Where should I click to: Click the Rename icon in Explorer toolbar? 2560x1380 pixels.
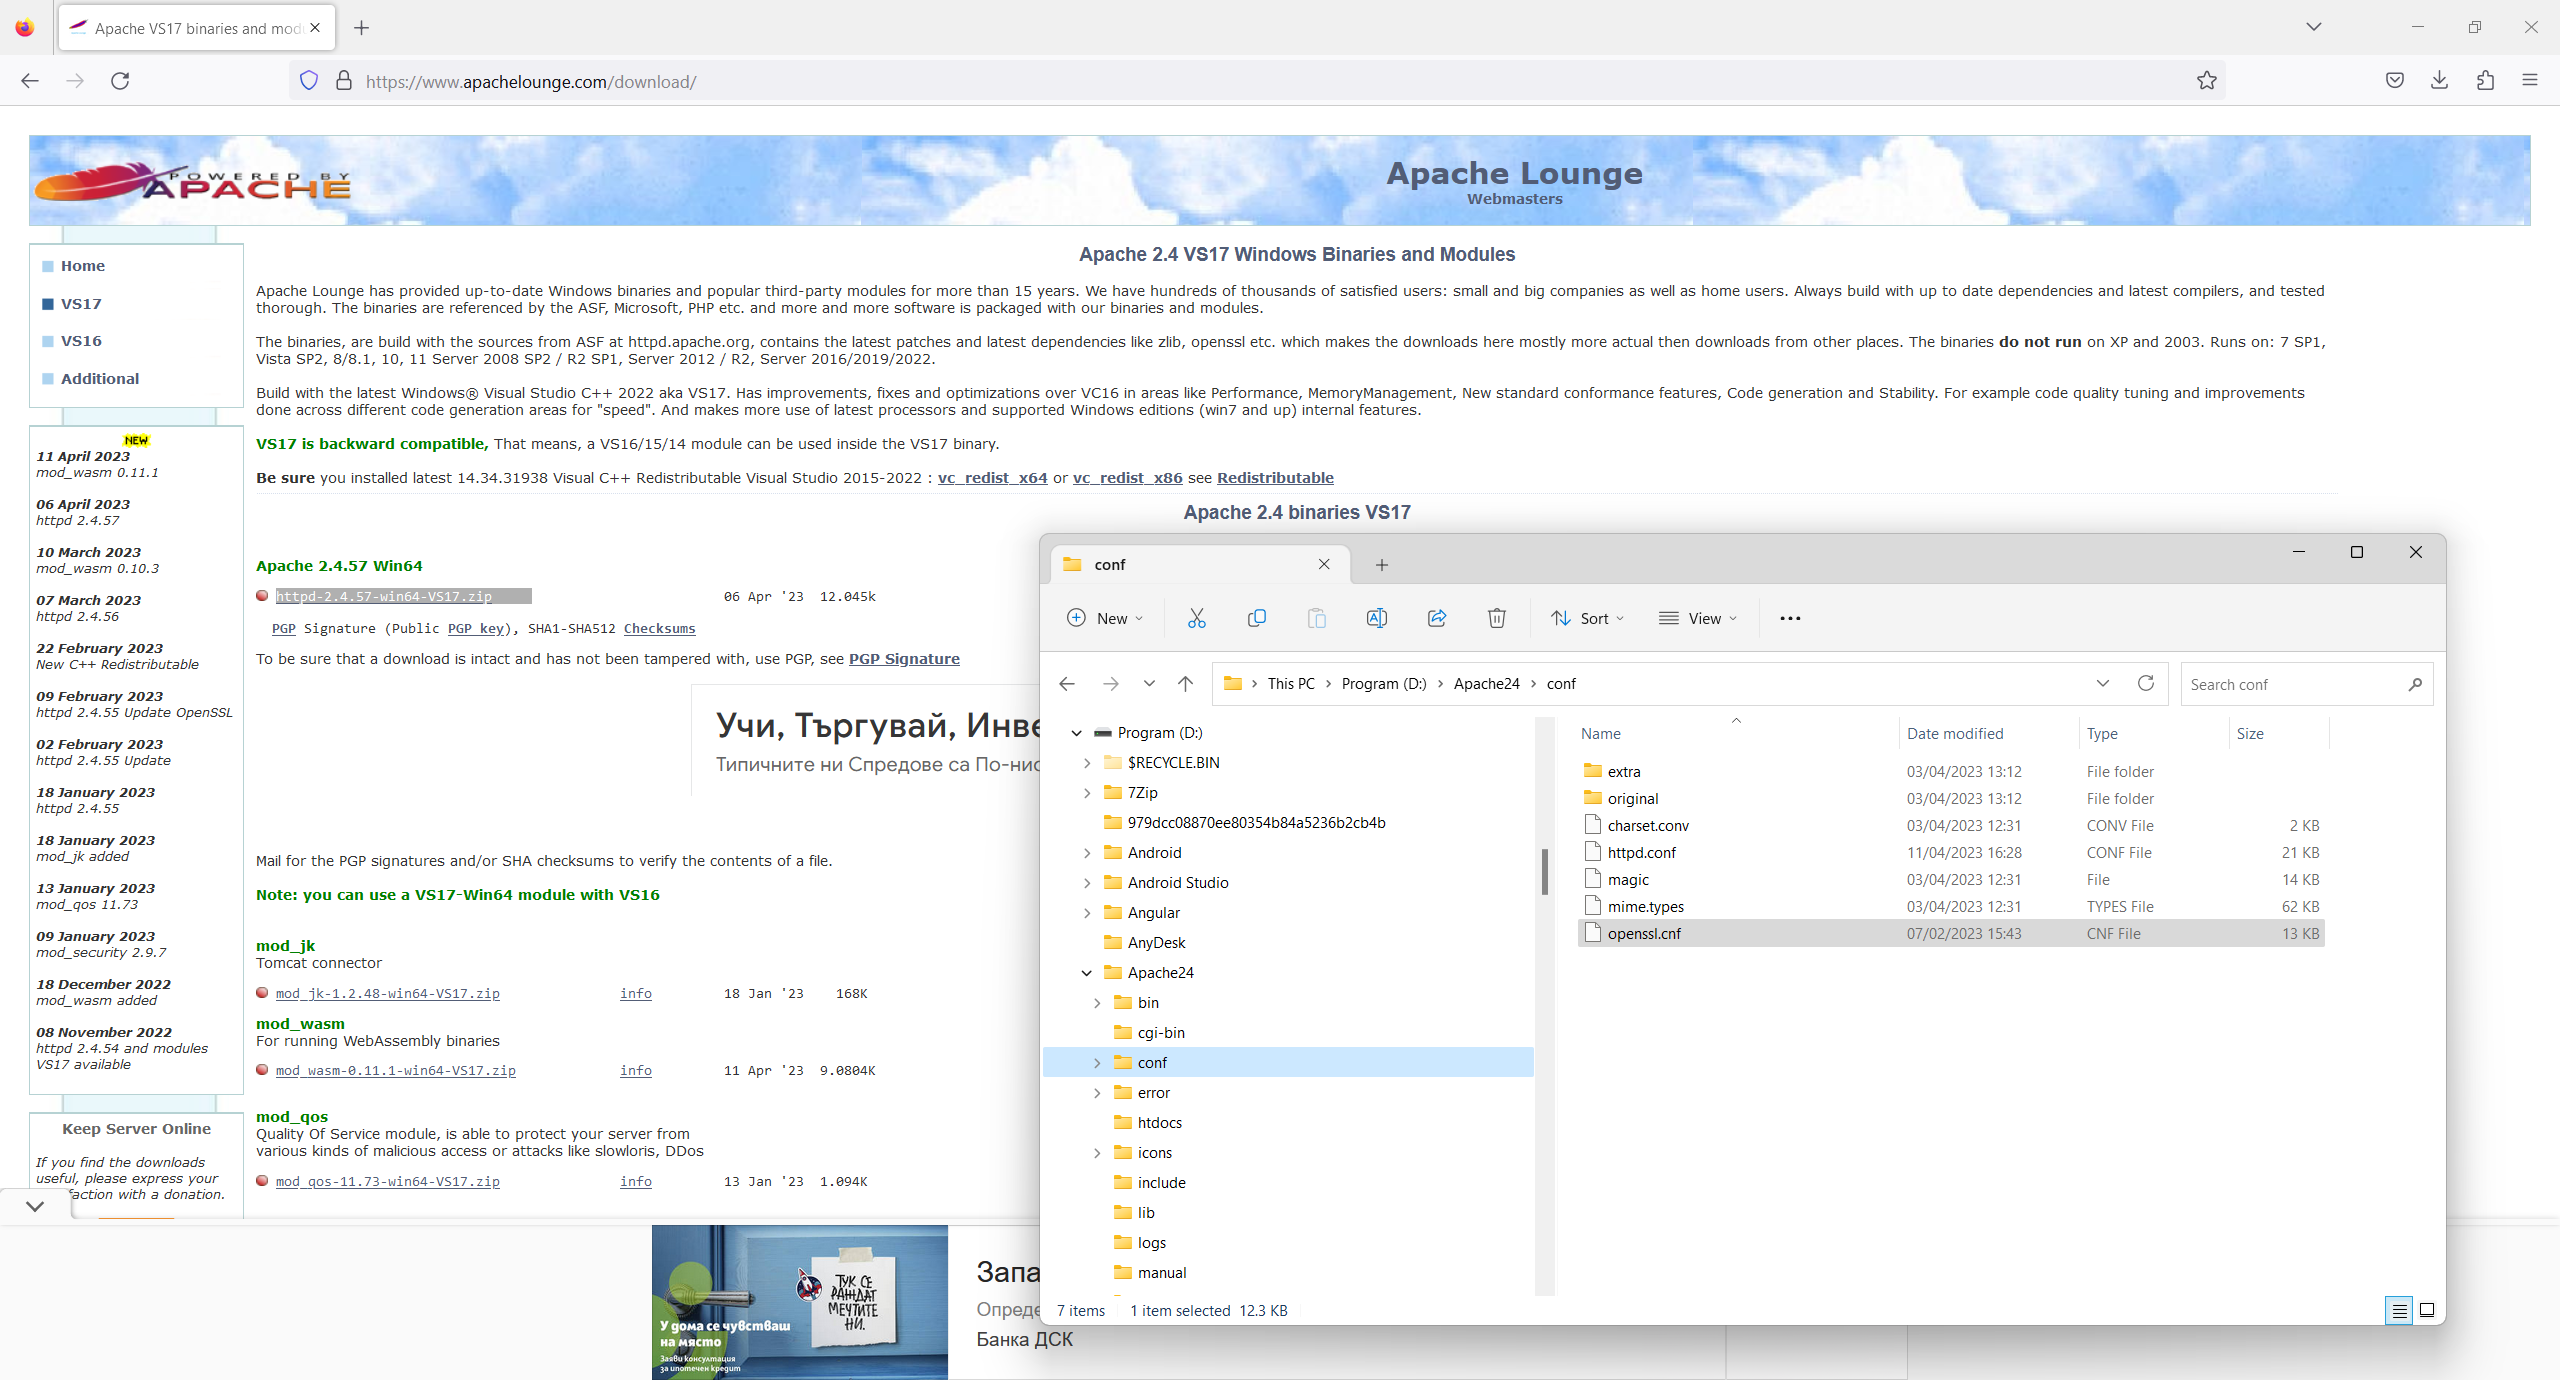[x=1376, y=618]
